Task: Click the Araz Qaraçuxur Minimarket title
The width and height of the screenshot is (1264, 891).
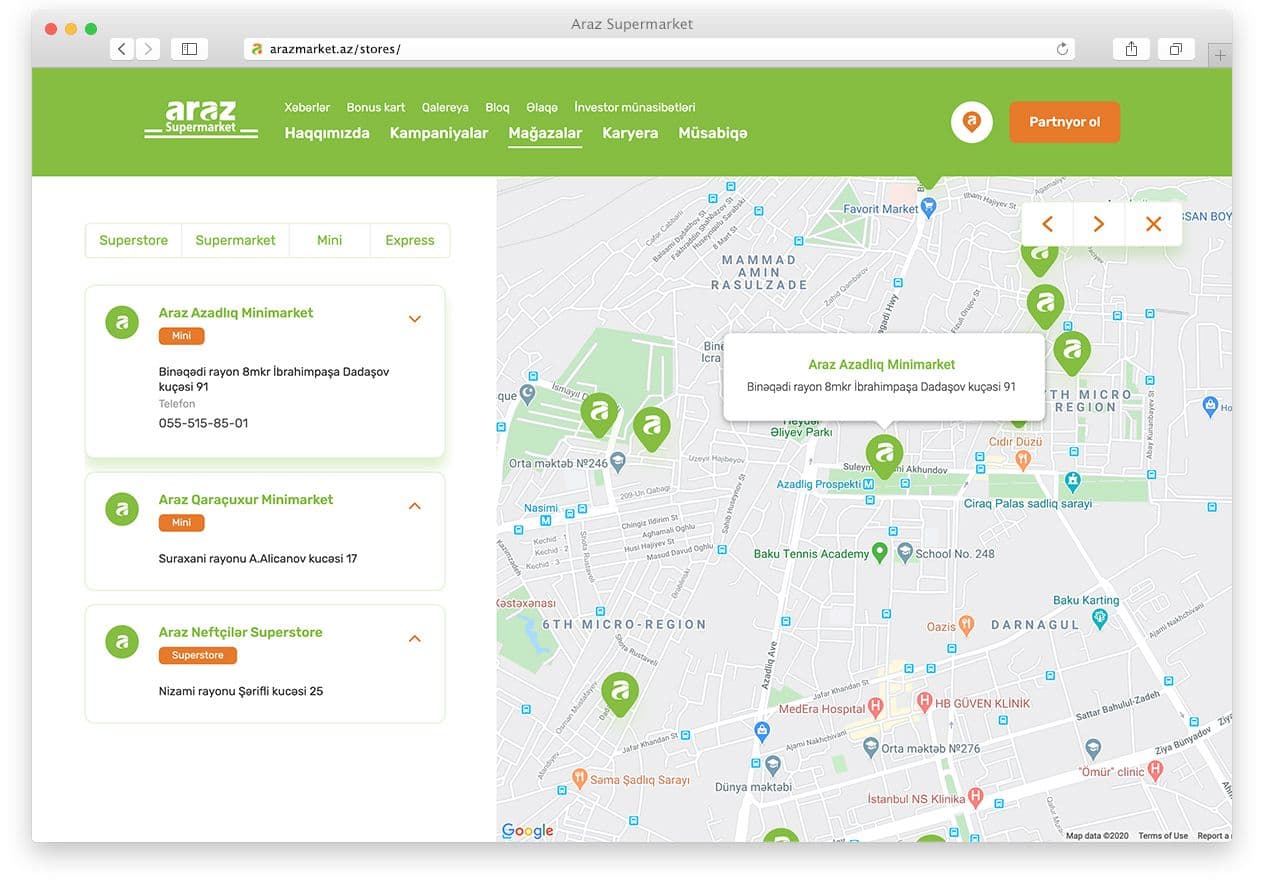Action: pyautogui.click(x=246, y=499)
